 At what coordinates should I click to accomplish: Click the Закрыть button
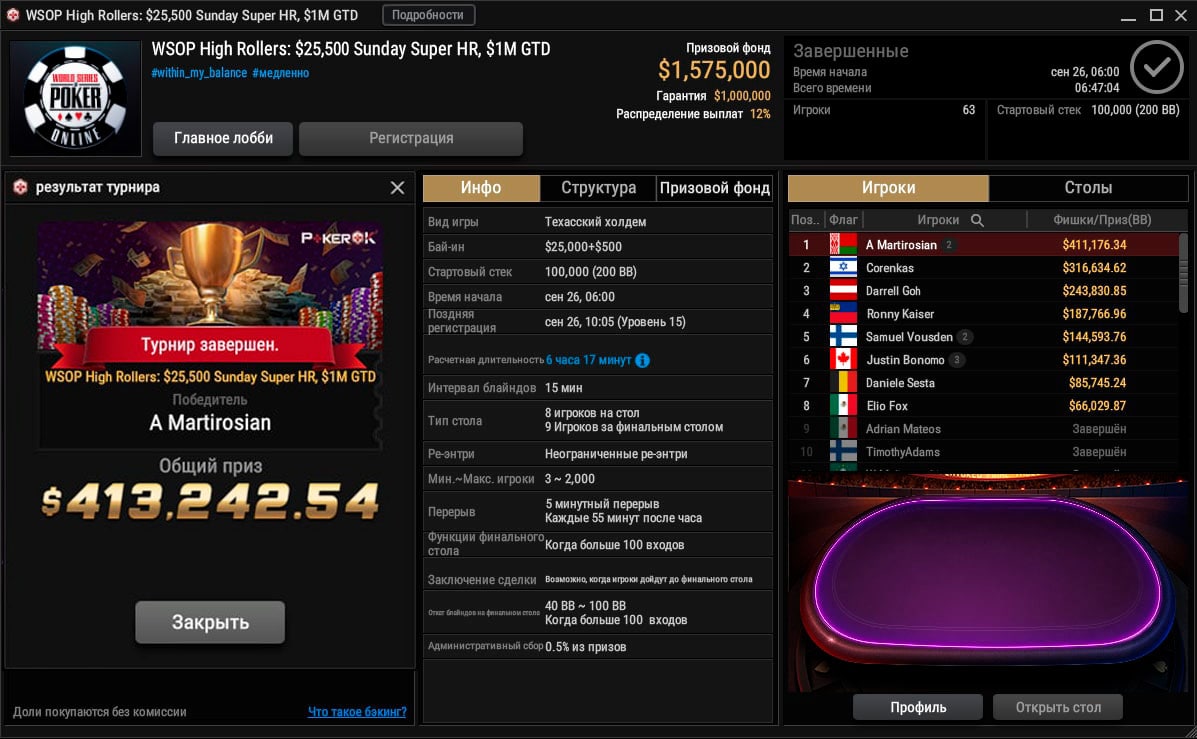[x=210, y=622]
